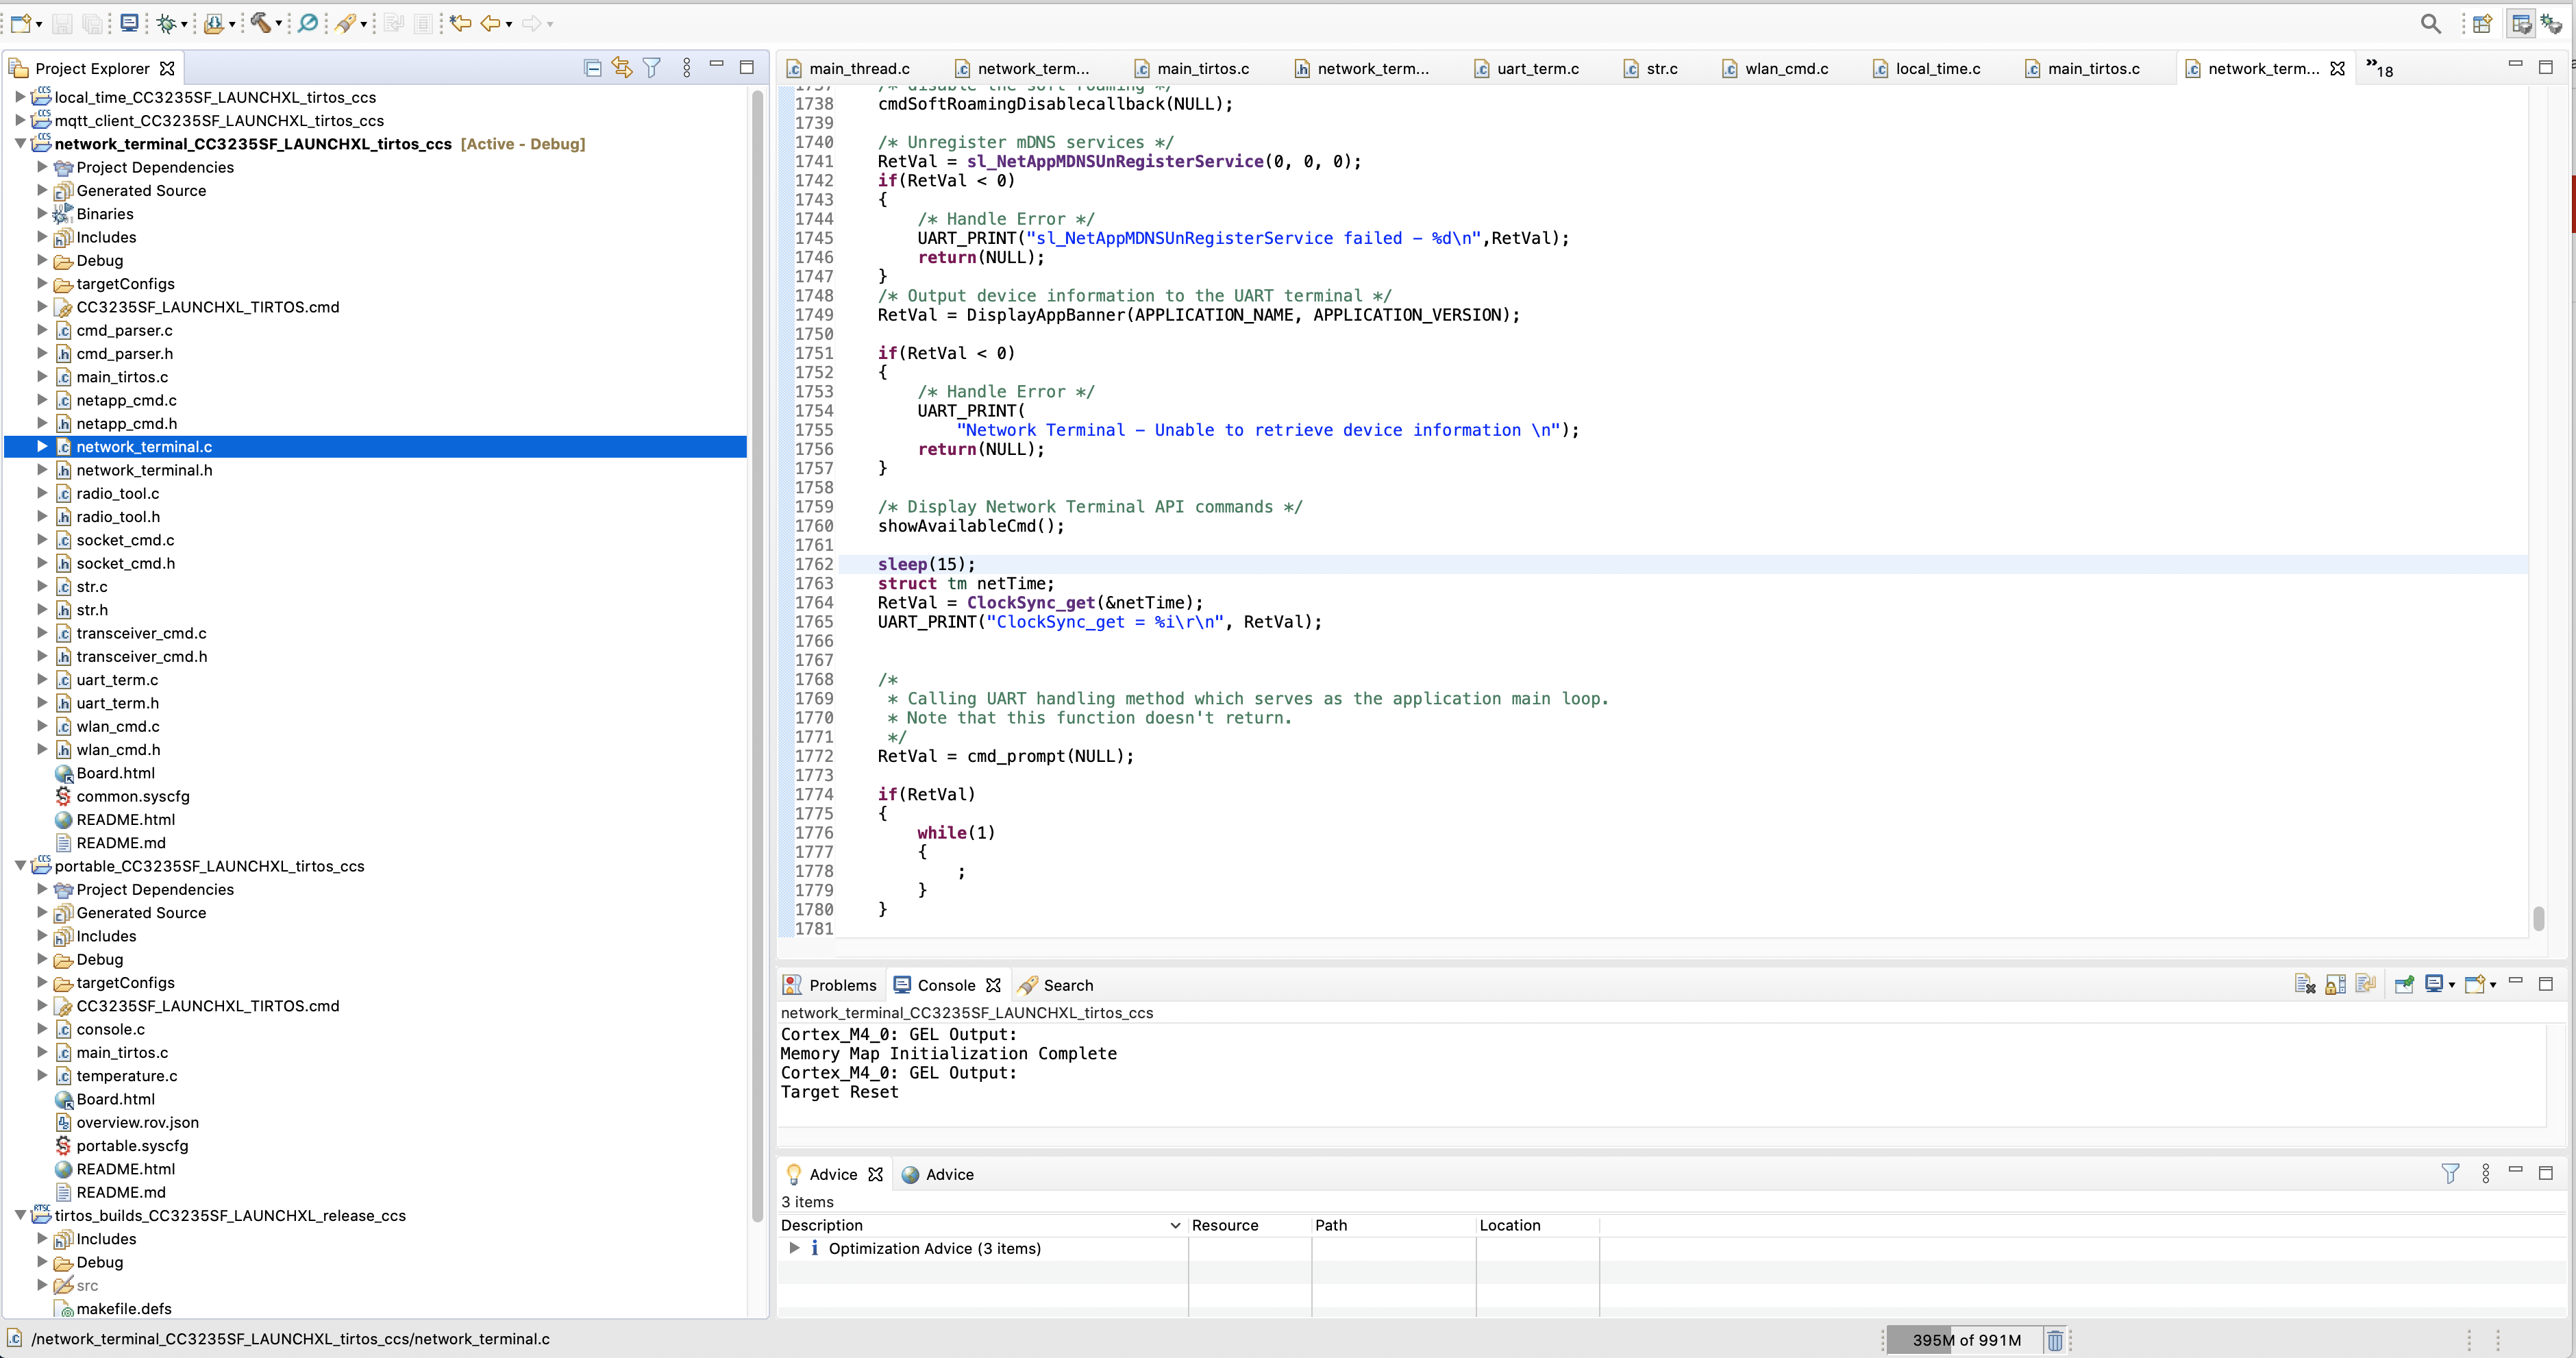Image resolution: width=2576 pixels, height=1358 pixels.
Task: Open the search magnifier in the top-right toolbar
Action: [x=2432, y=23]
